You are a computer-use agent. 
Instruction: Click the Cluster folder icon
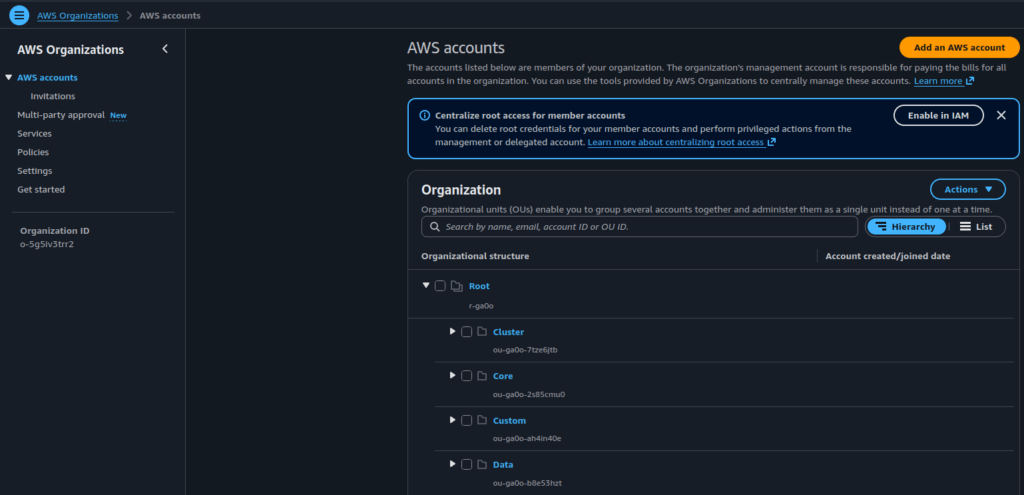coord(482,332)
